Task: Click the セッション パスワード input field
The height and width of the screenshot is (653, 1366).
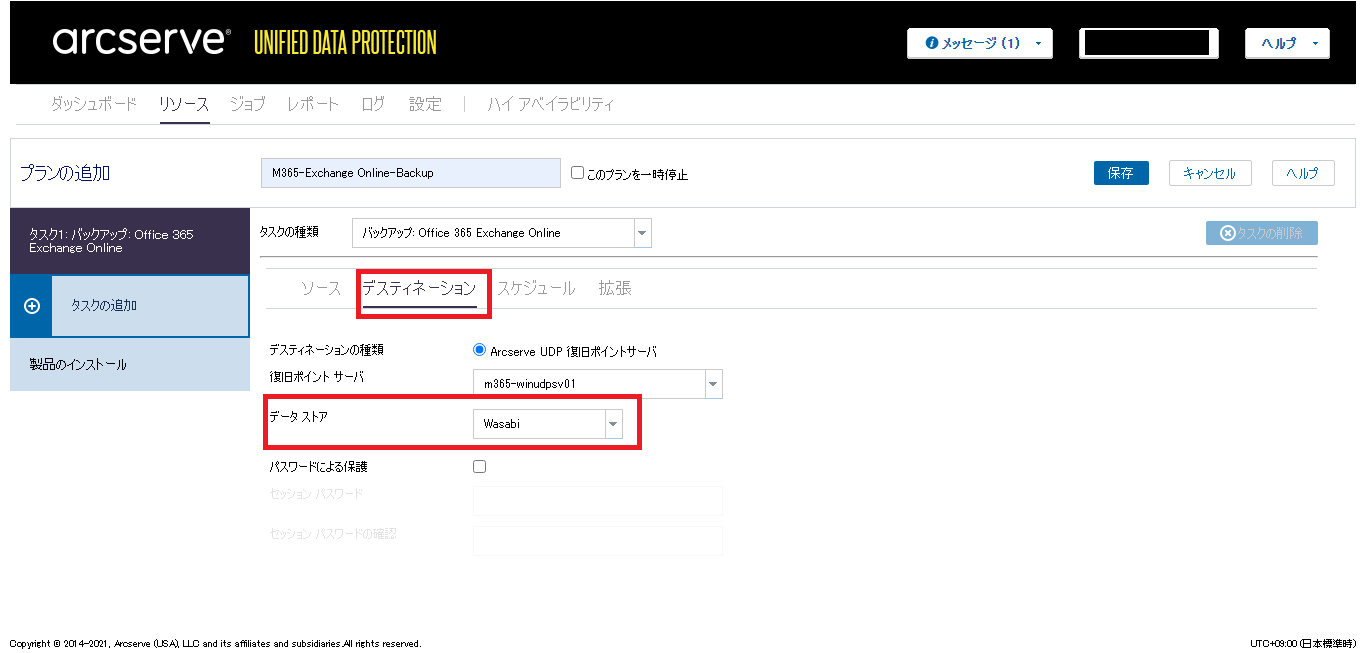Action: pyautogui.click(x=598, y=501)
